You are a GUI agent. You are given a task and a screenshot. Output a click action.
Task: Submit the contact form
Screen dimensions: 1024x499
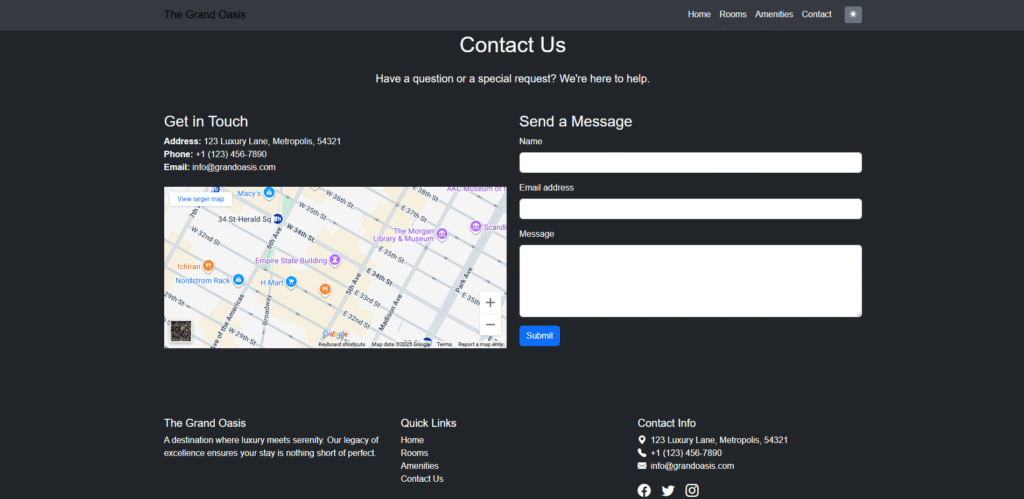click(539, 336)
